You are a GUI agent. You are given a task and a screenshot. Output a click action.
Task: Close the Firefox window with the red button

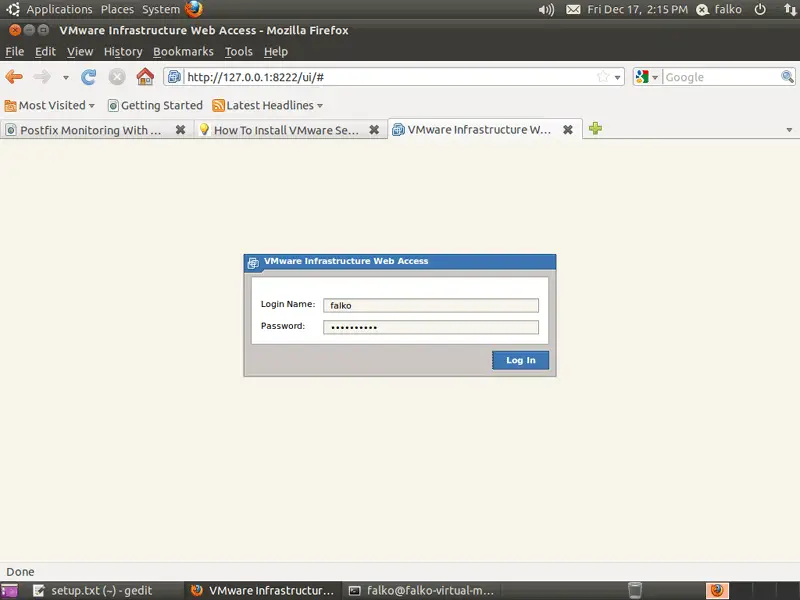click(15, 30)
